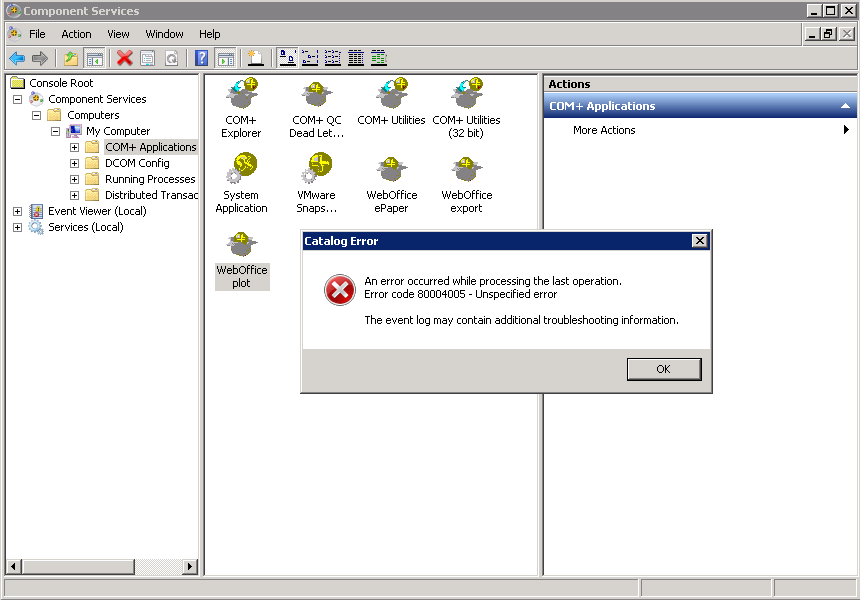The image size is (860, 600).
Task: Select the WebOffice ePaper application icon
Action: point(391,171)
